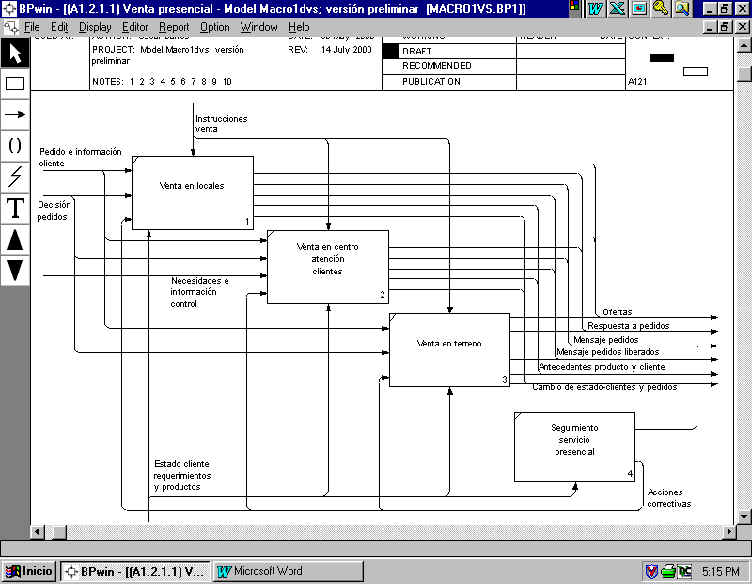Click Cambio de estado clientes y pedidos
Viewport: 752px width, 584px height.
tap(605, 387)
